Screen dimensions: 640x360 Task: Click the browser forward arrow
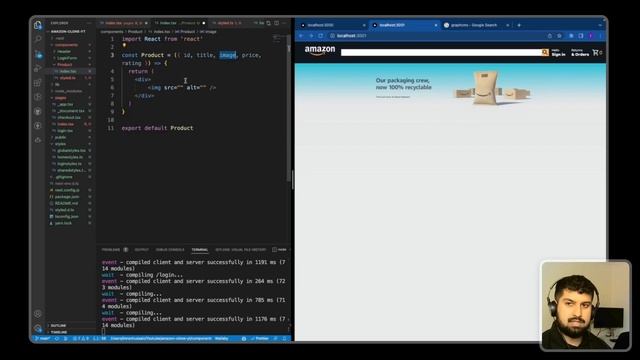tap(311, 36)
